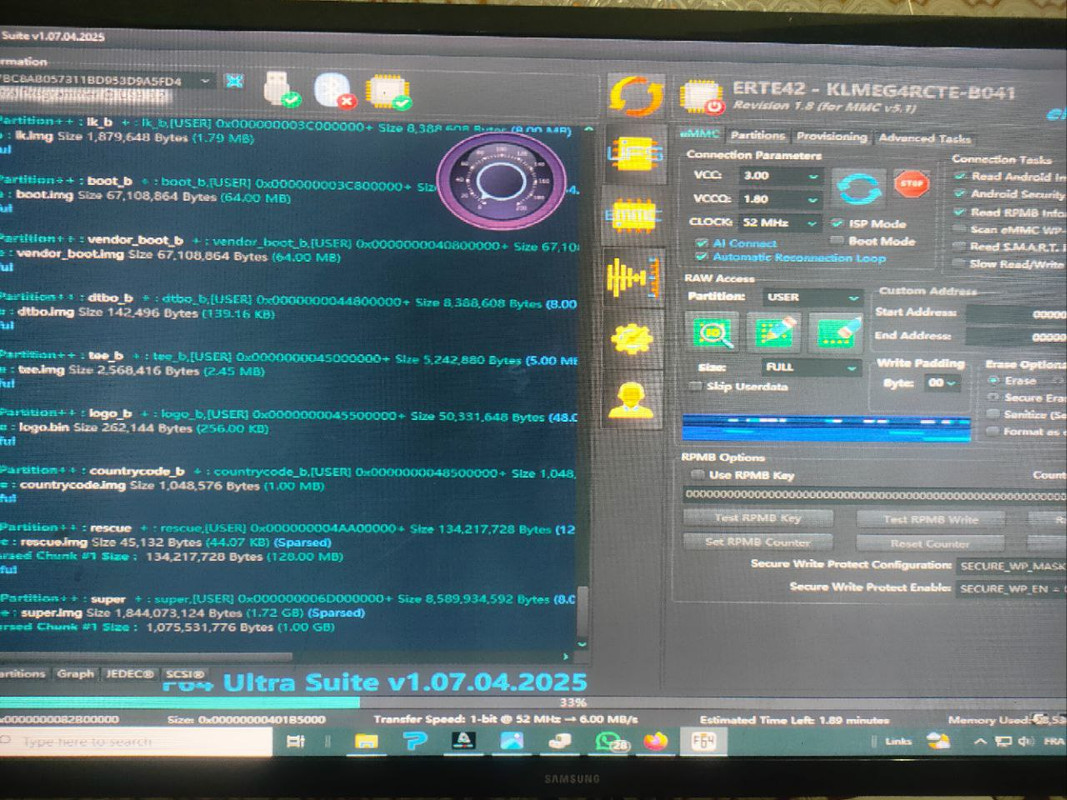Open Task View on the taskbar
Image resolution: width=1067 pixels, height=800 pixels.
click(296, 741)
